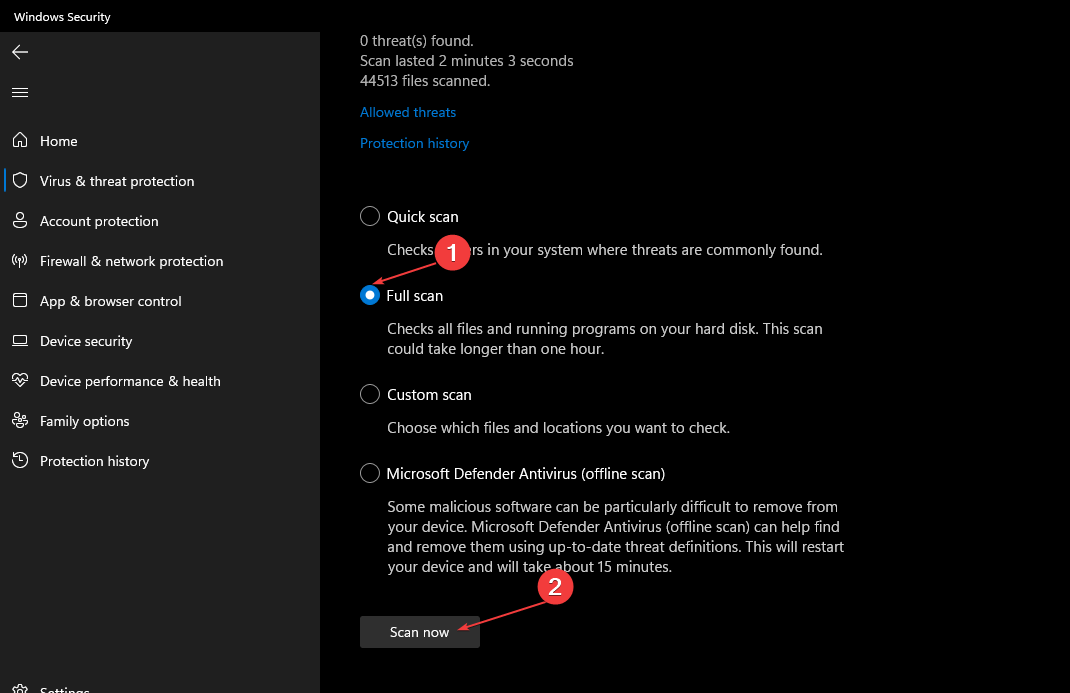Click the Protection history clock icon
This screenshot has height=693, width=1070.
point(20,461)
